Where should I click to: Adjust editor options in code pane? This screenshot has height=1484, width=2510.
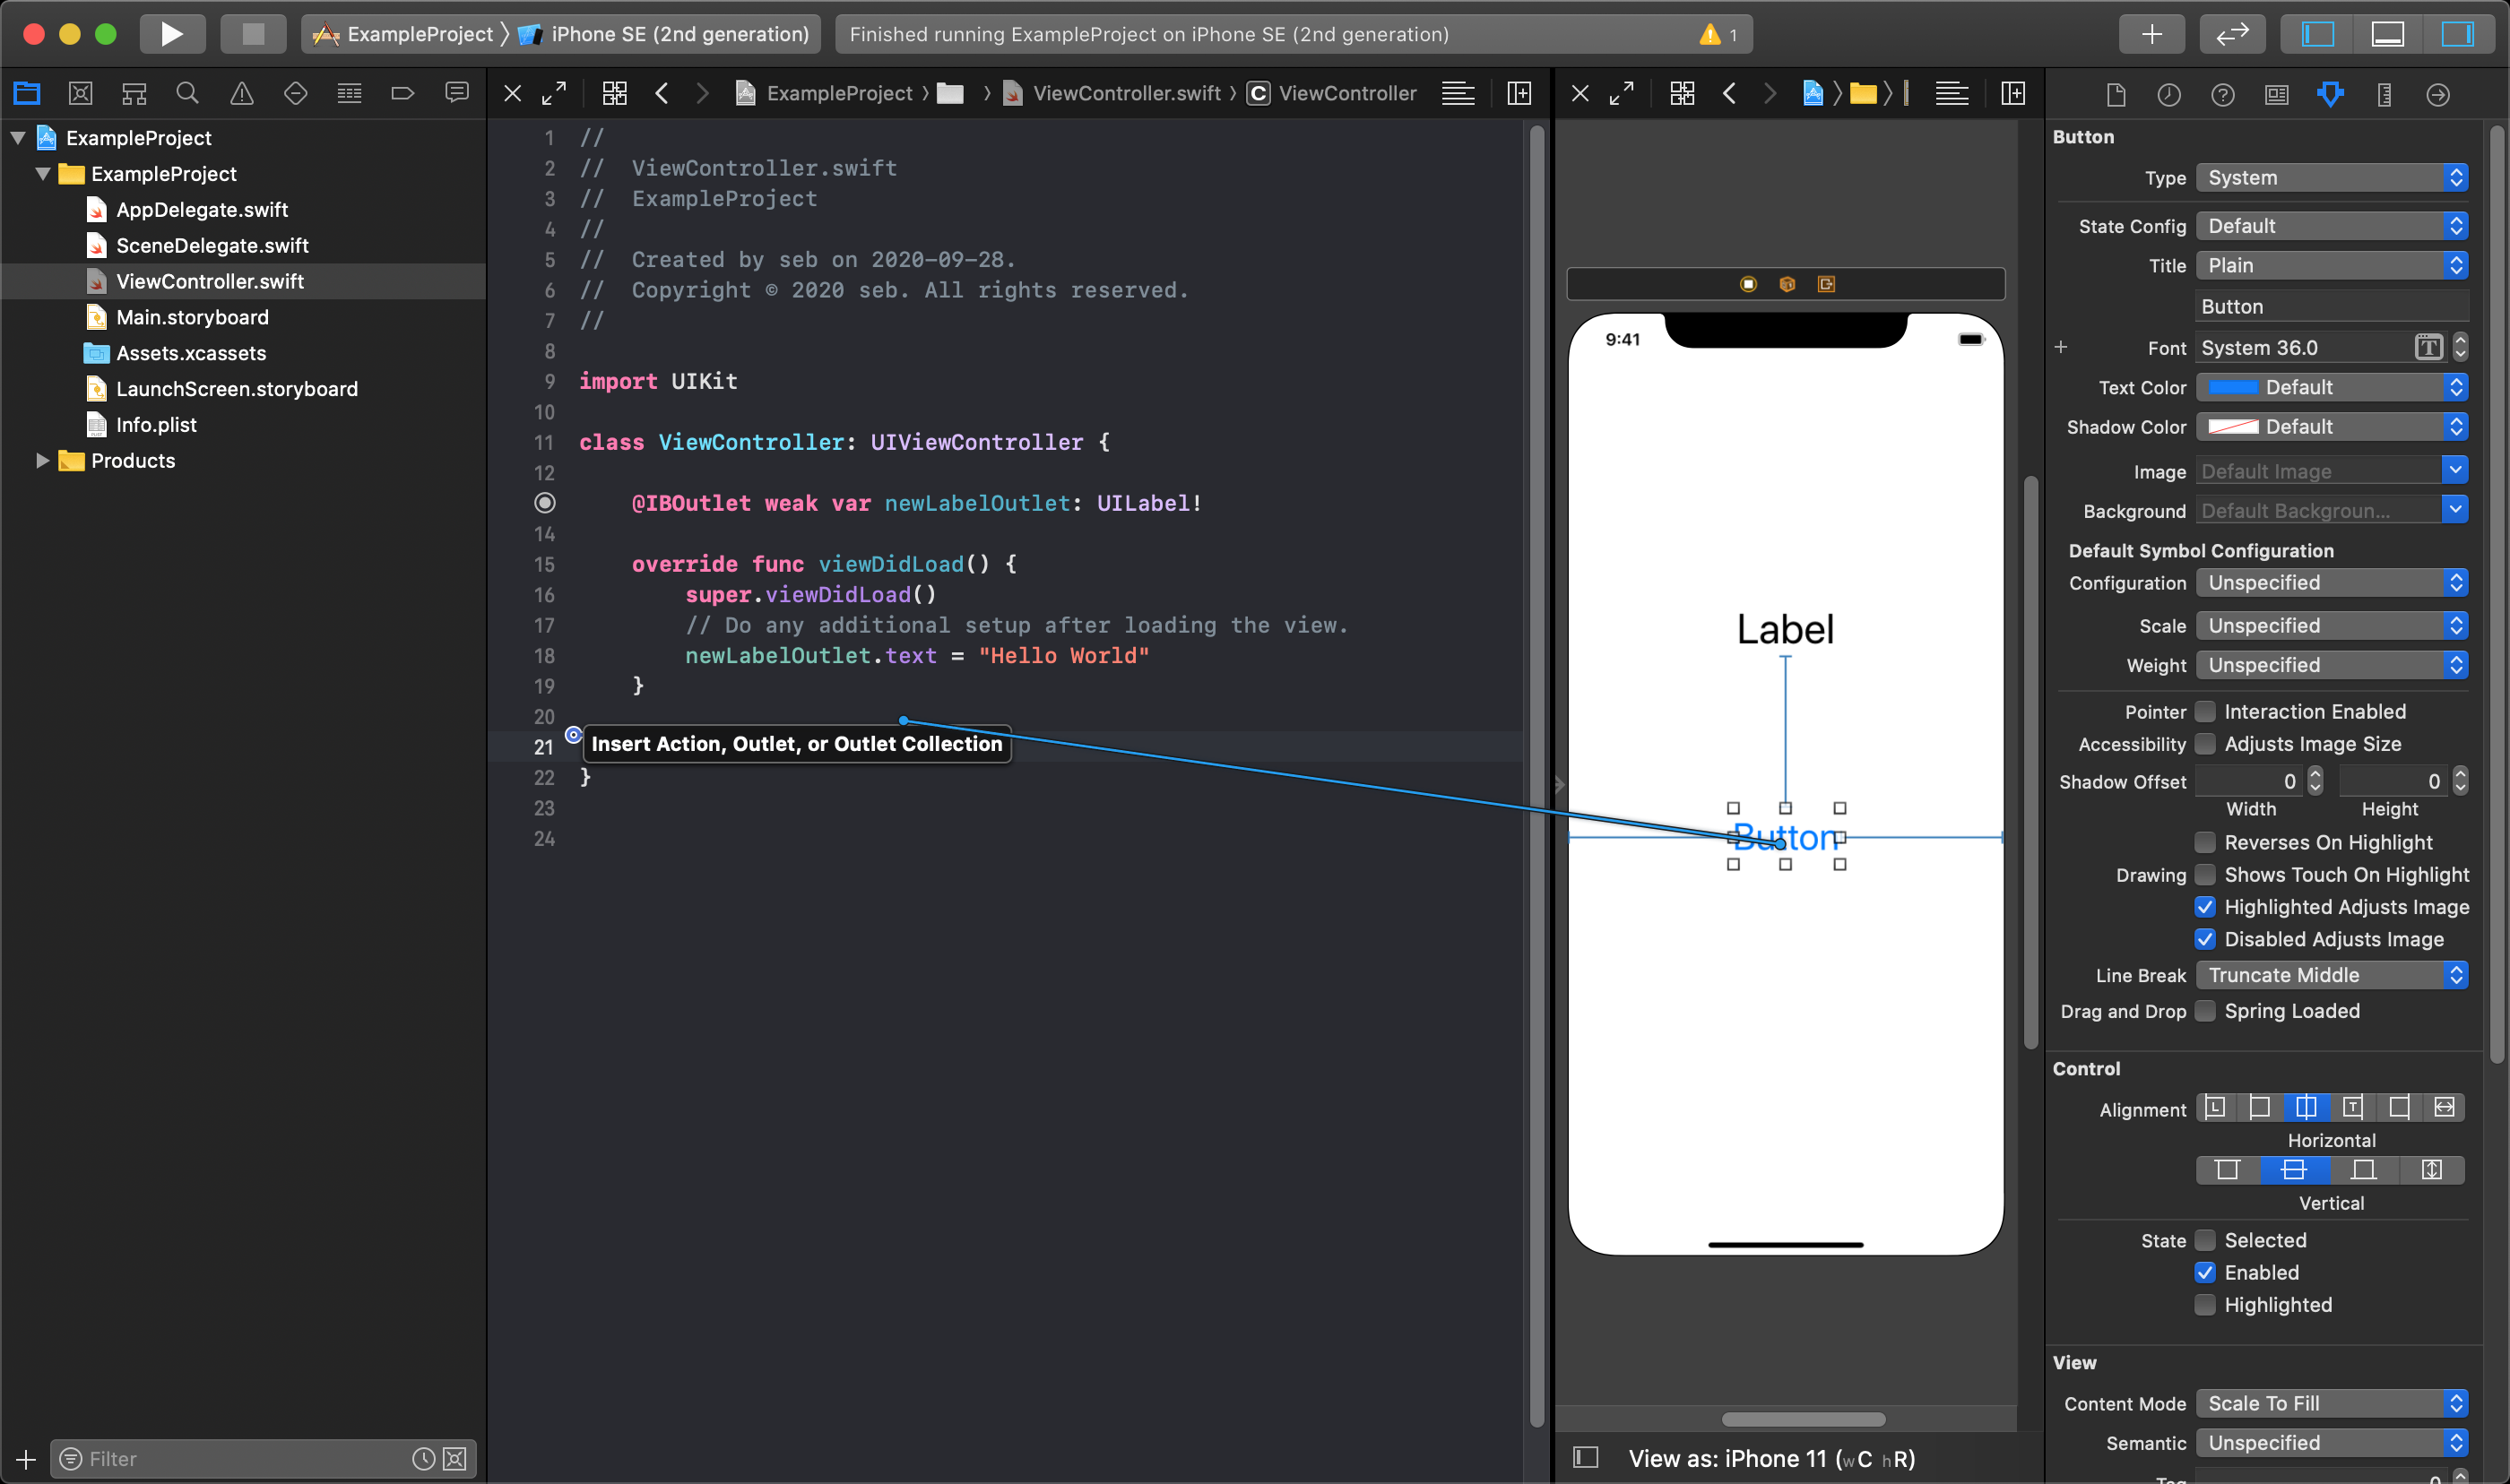coord(1458,94)
